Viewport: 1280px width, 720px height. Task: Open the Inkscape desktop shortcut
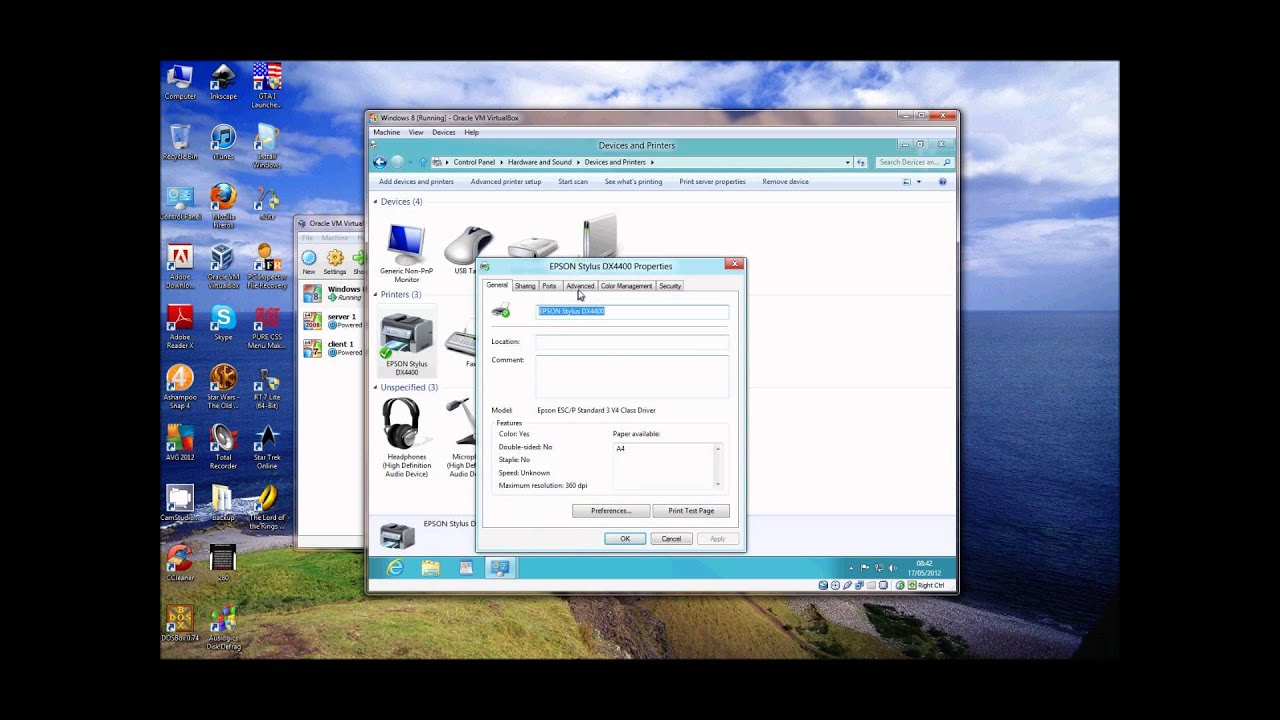pyautogui.click(x=223, y=82)
